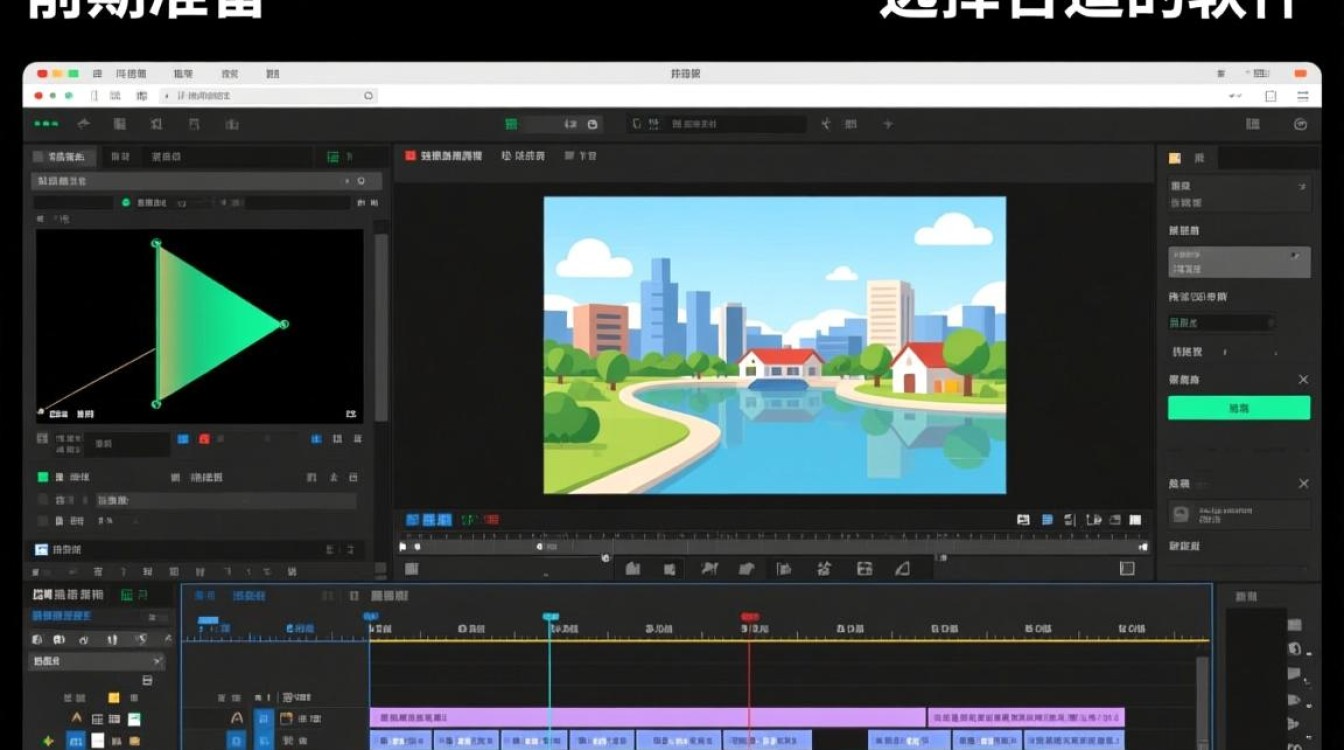Click the search icon in the address bar

368,96
